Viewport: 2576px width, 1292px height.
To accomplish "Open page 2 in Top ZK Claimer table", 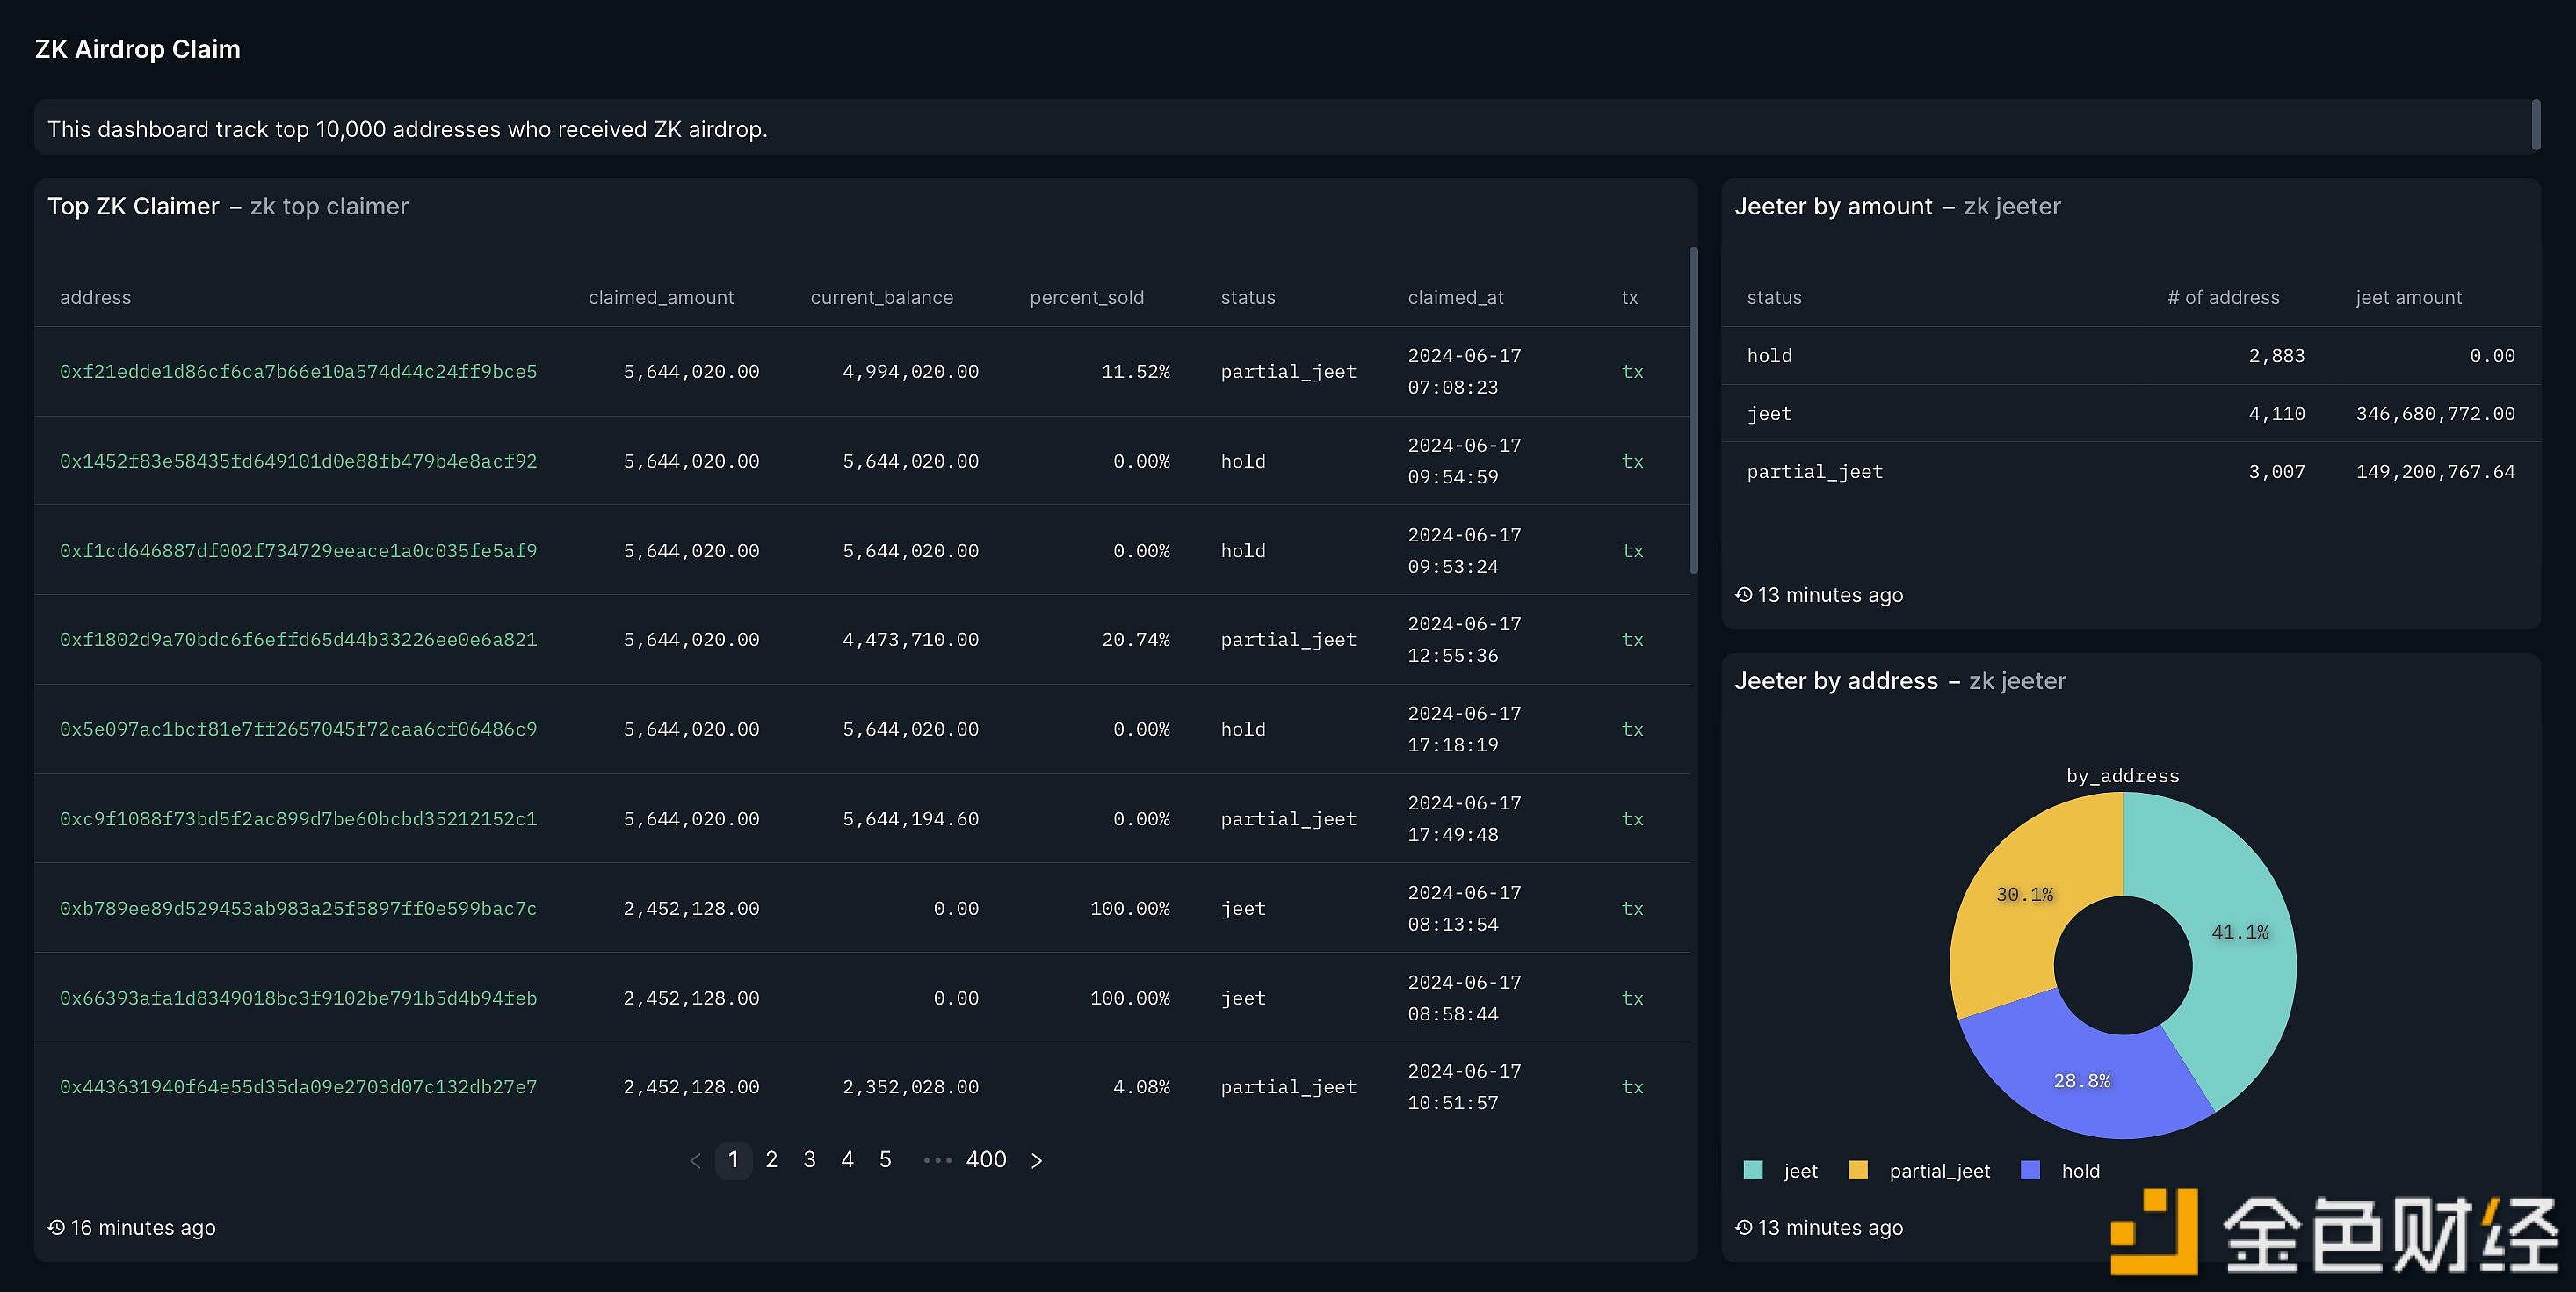I will (x=772, y=1158).
